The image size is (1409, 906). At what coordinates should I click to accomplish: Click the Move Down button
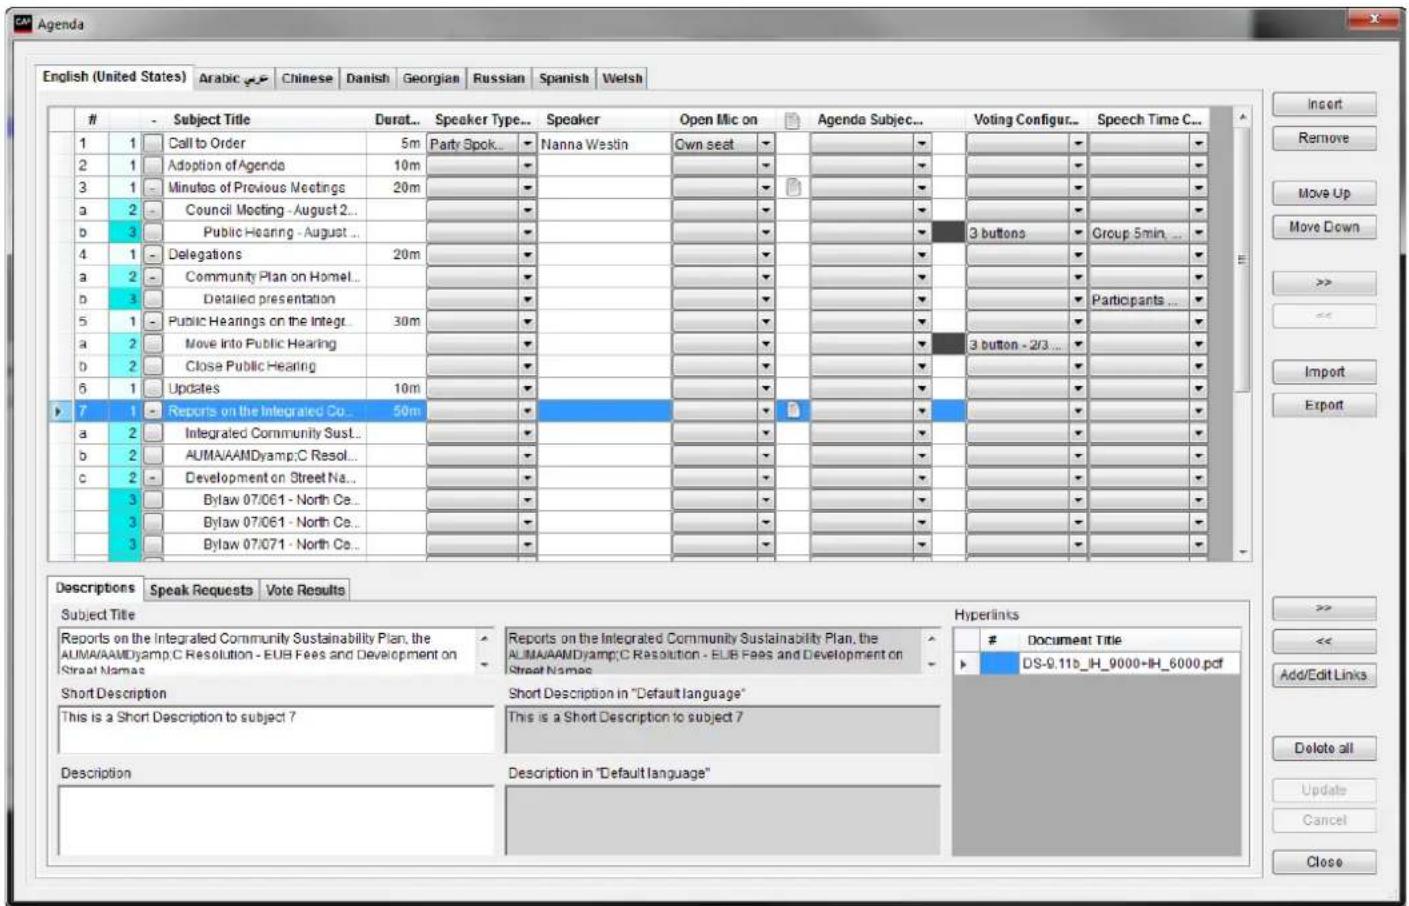tap(1324, 227)
